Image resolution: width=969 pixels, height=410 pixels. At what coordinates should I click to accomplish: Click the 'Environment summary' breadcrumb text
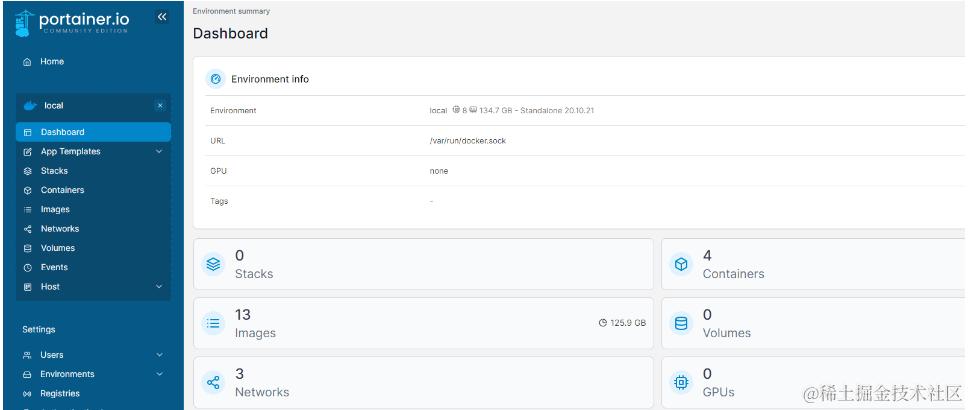click(231, 11)
